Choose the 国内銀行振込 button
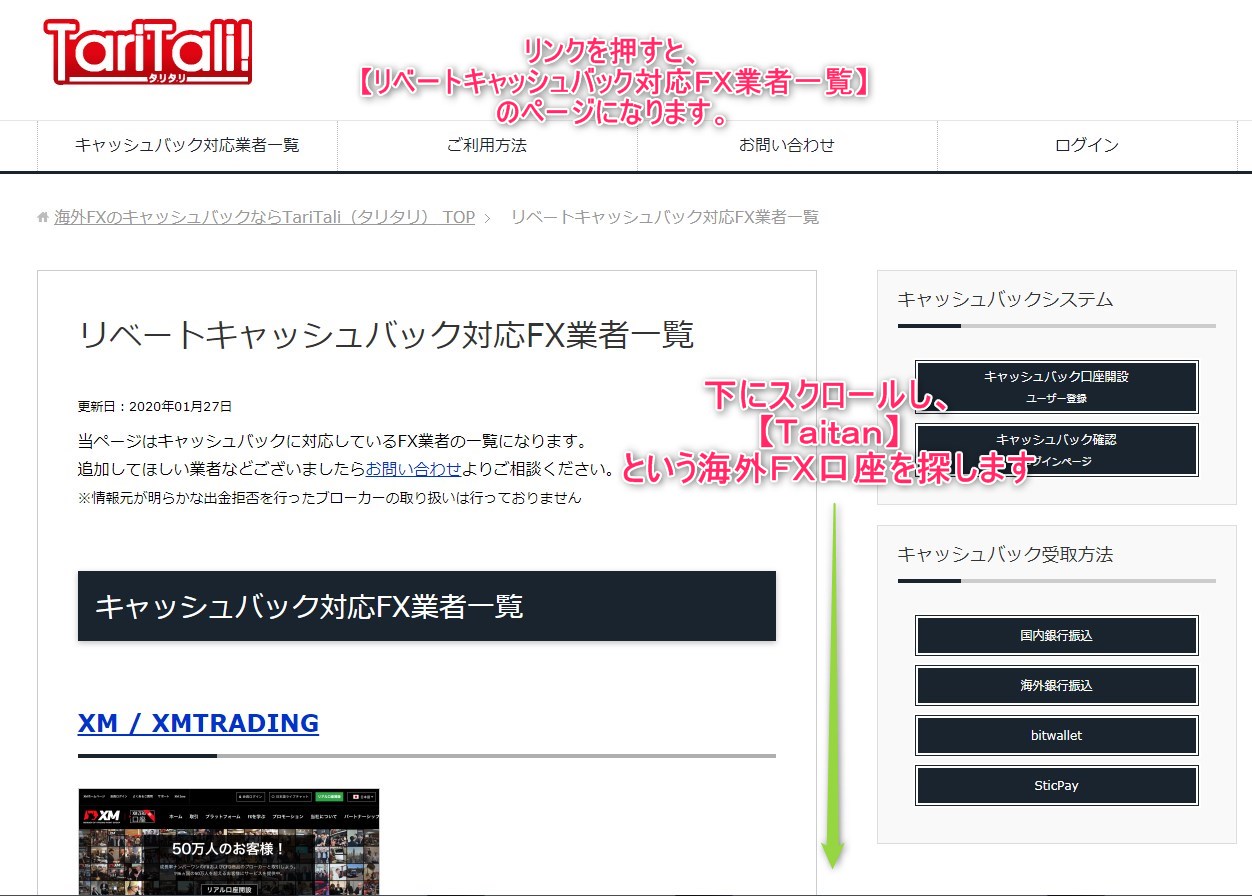 click(1057, 636)
